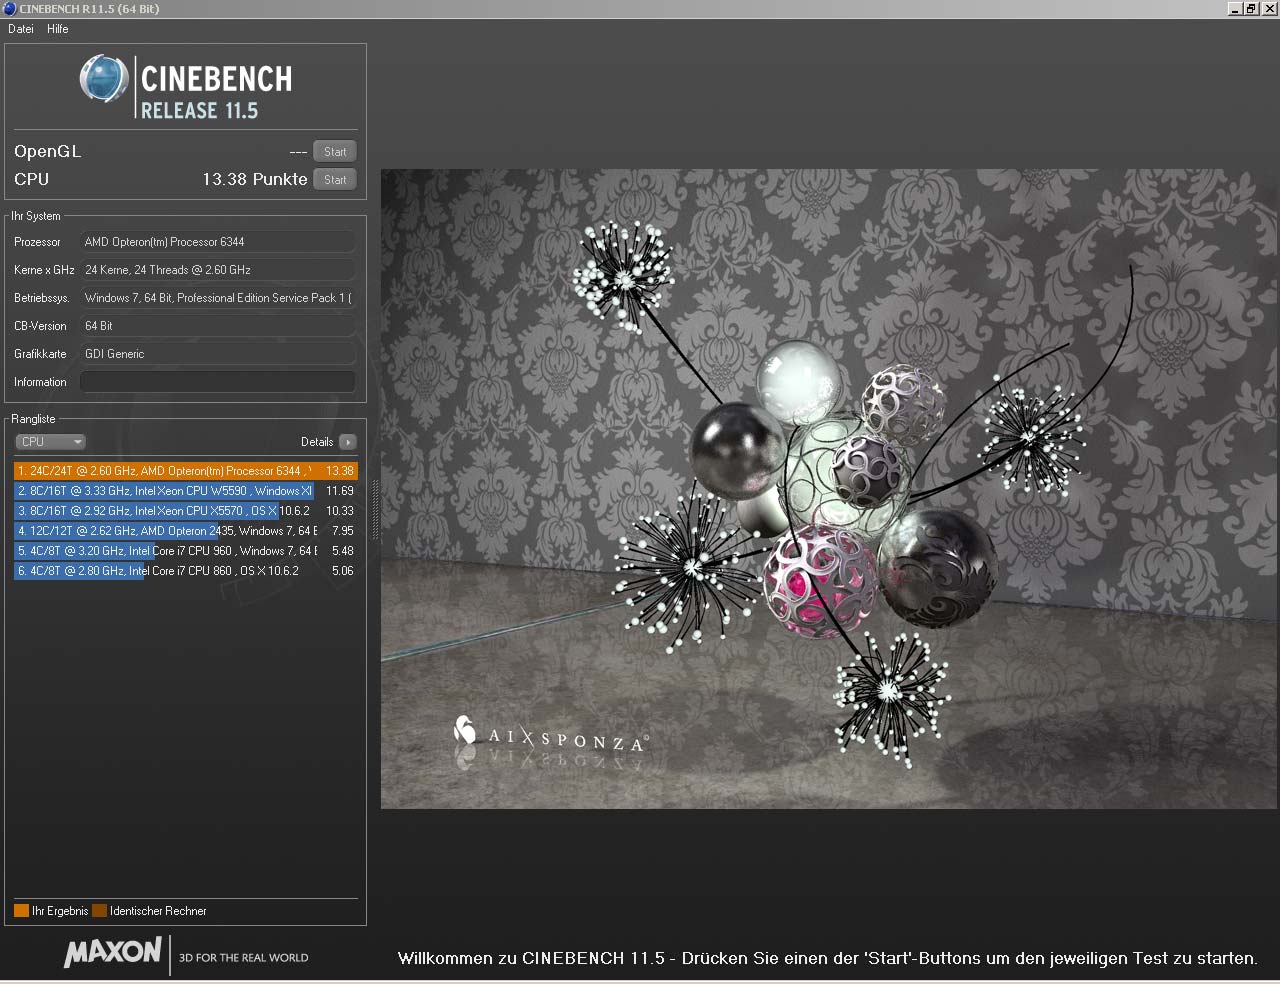Screen dimensions: 1280x984
Task: Click the brown 'Identischer Rechner' legend swatch
Action: (99, 911)
